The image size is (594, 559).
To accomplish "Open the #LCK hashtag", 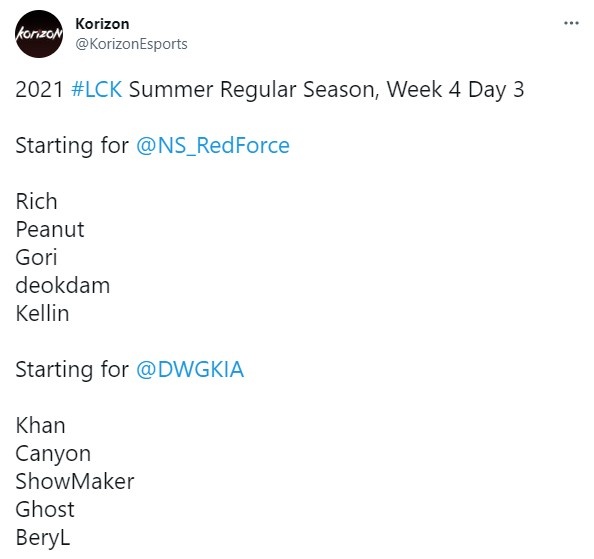I will pyautogui.click(x=97, y=90).
